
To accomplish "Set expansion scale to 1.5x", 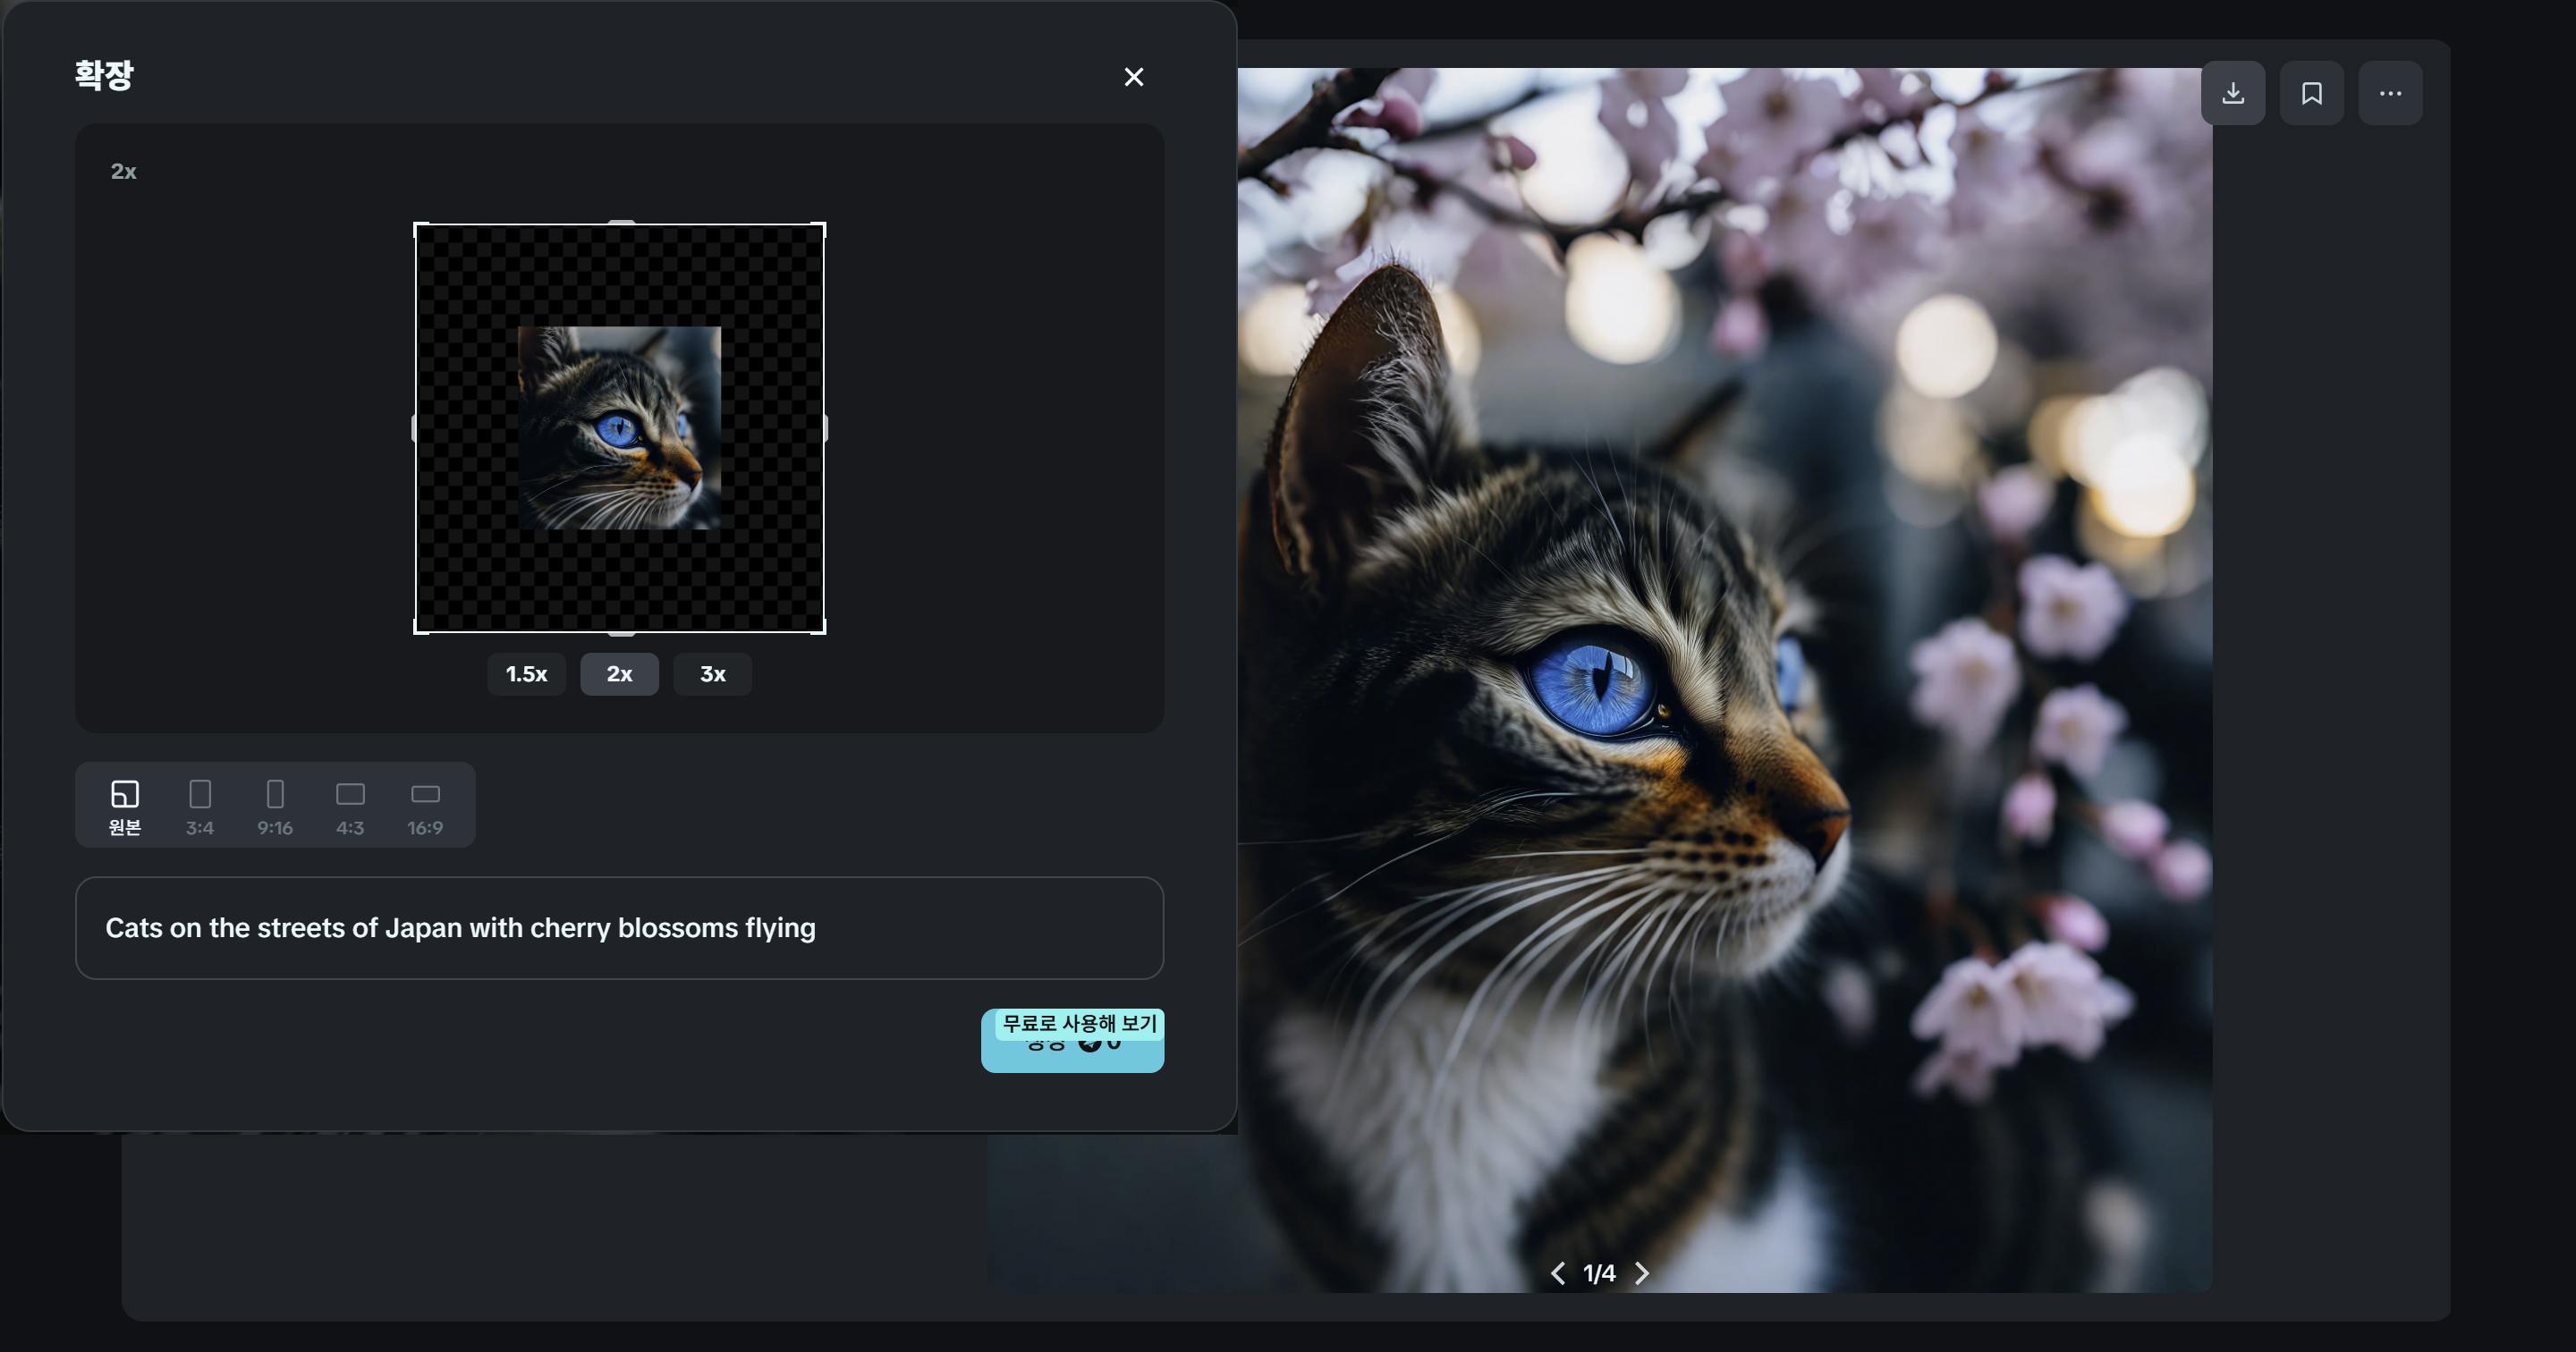I will click(x=526, y=674).
